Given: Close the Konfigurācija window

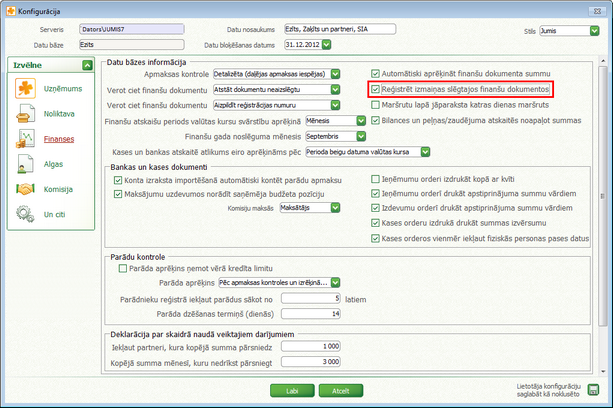Looking at the screenshot, I should pyautogui.click(x=597, y=11).
